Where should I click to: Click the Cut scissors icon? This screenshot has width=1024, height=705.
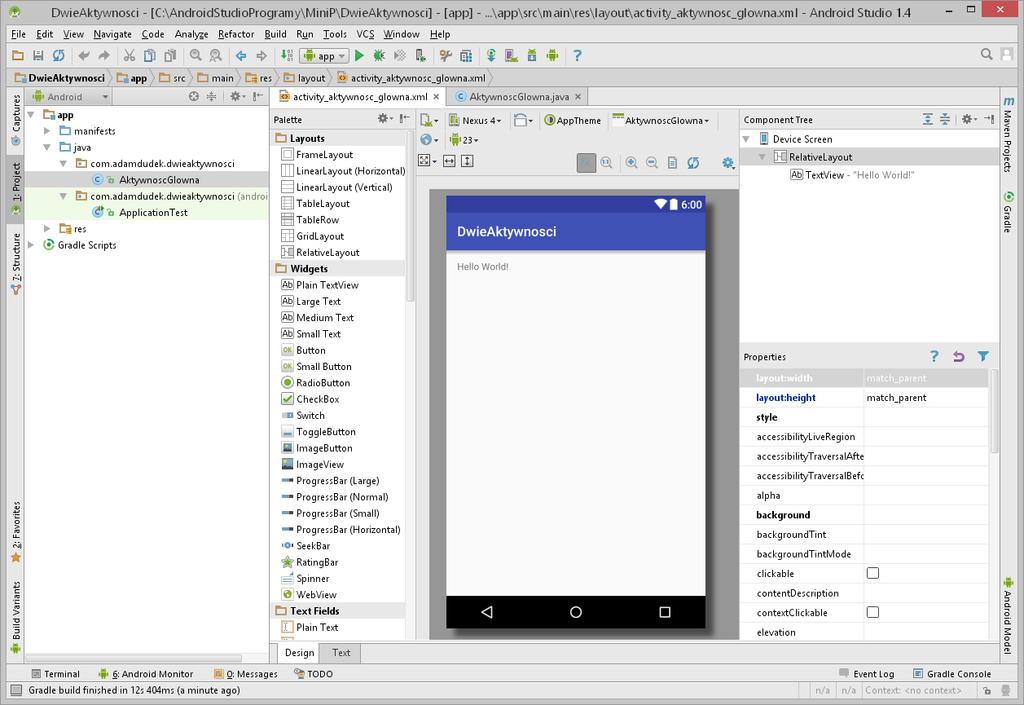pyautogui.click(x=129, y=56)
